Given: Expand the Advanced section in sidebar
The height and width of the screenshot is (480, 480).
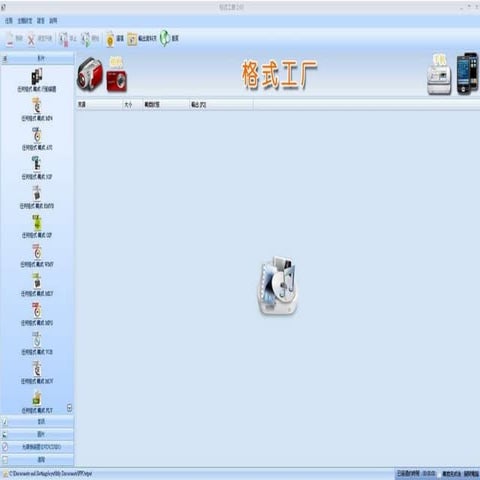Looking at the screenshot, I should tap(37, 460).
